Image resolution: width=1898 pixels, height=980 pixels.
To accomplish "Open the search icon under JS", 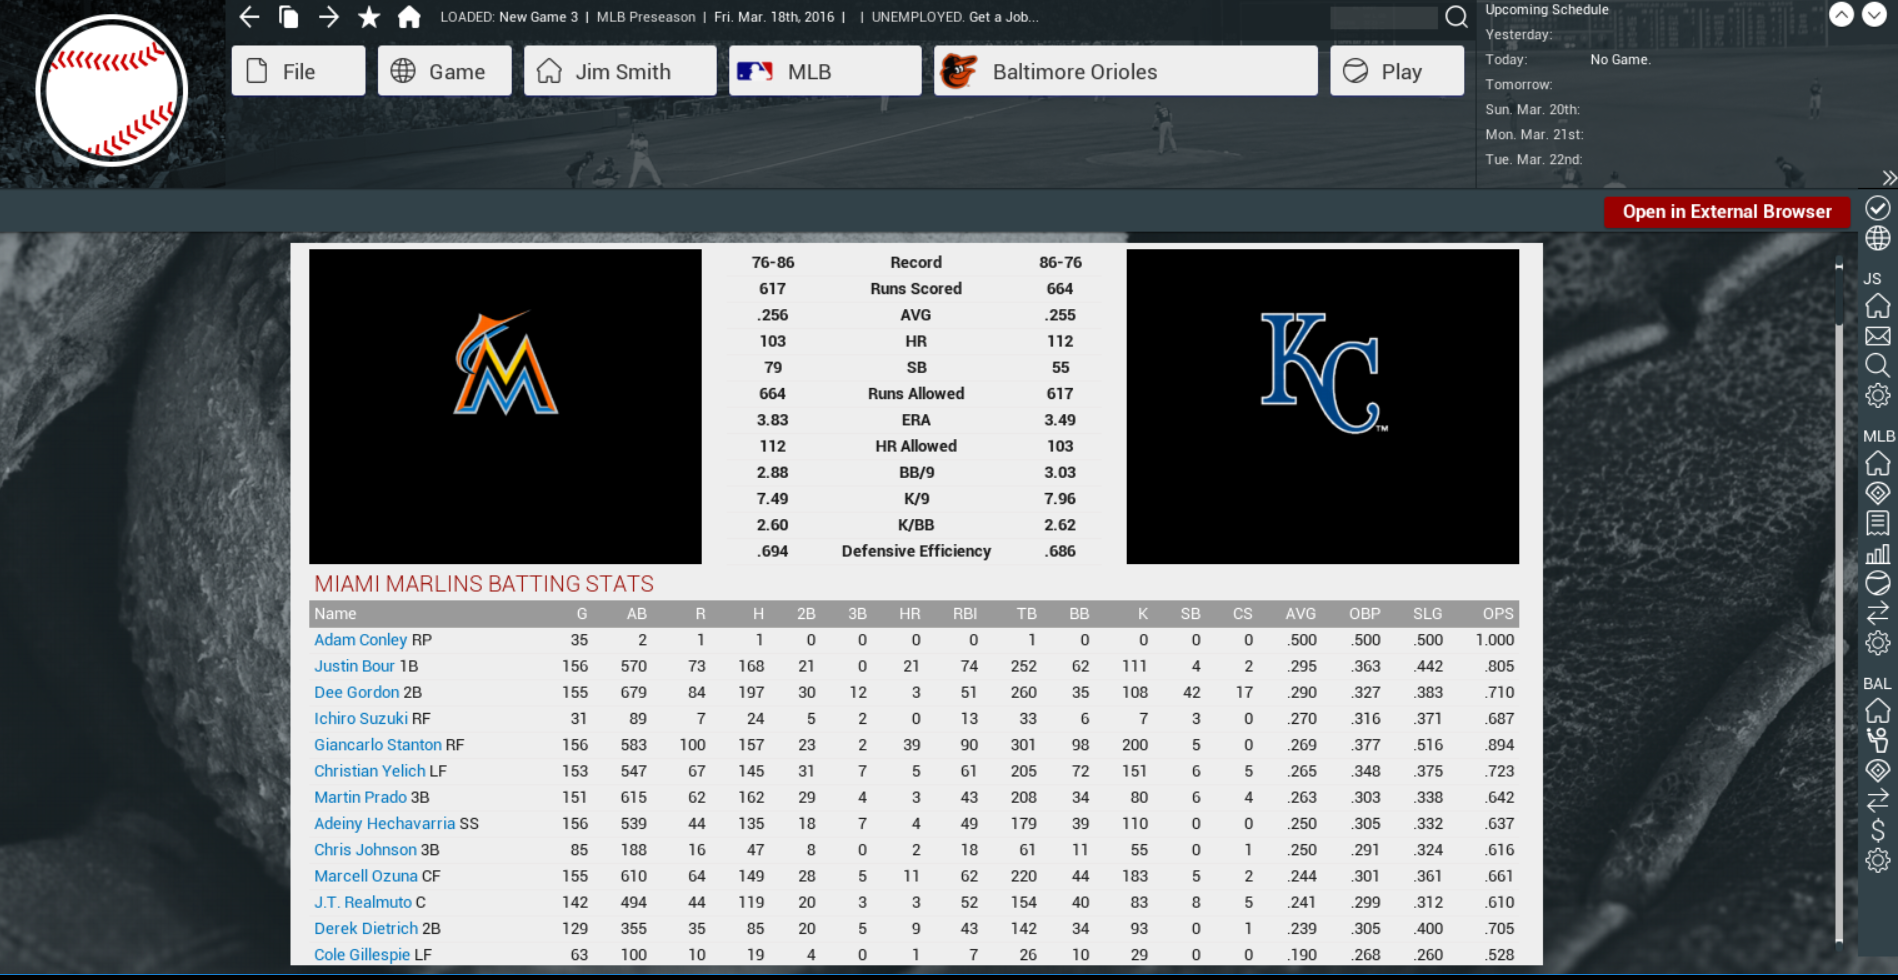I will coord(1877,365).
